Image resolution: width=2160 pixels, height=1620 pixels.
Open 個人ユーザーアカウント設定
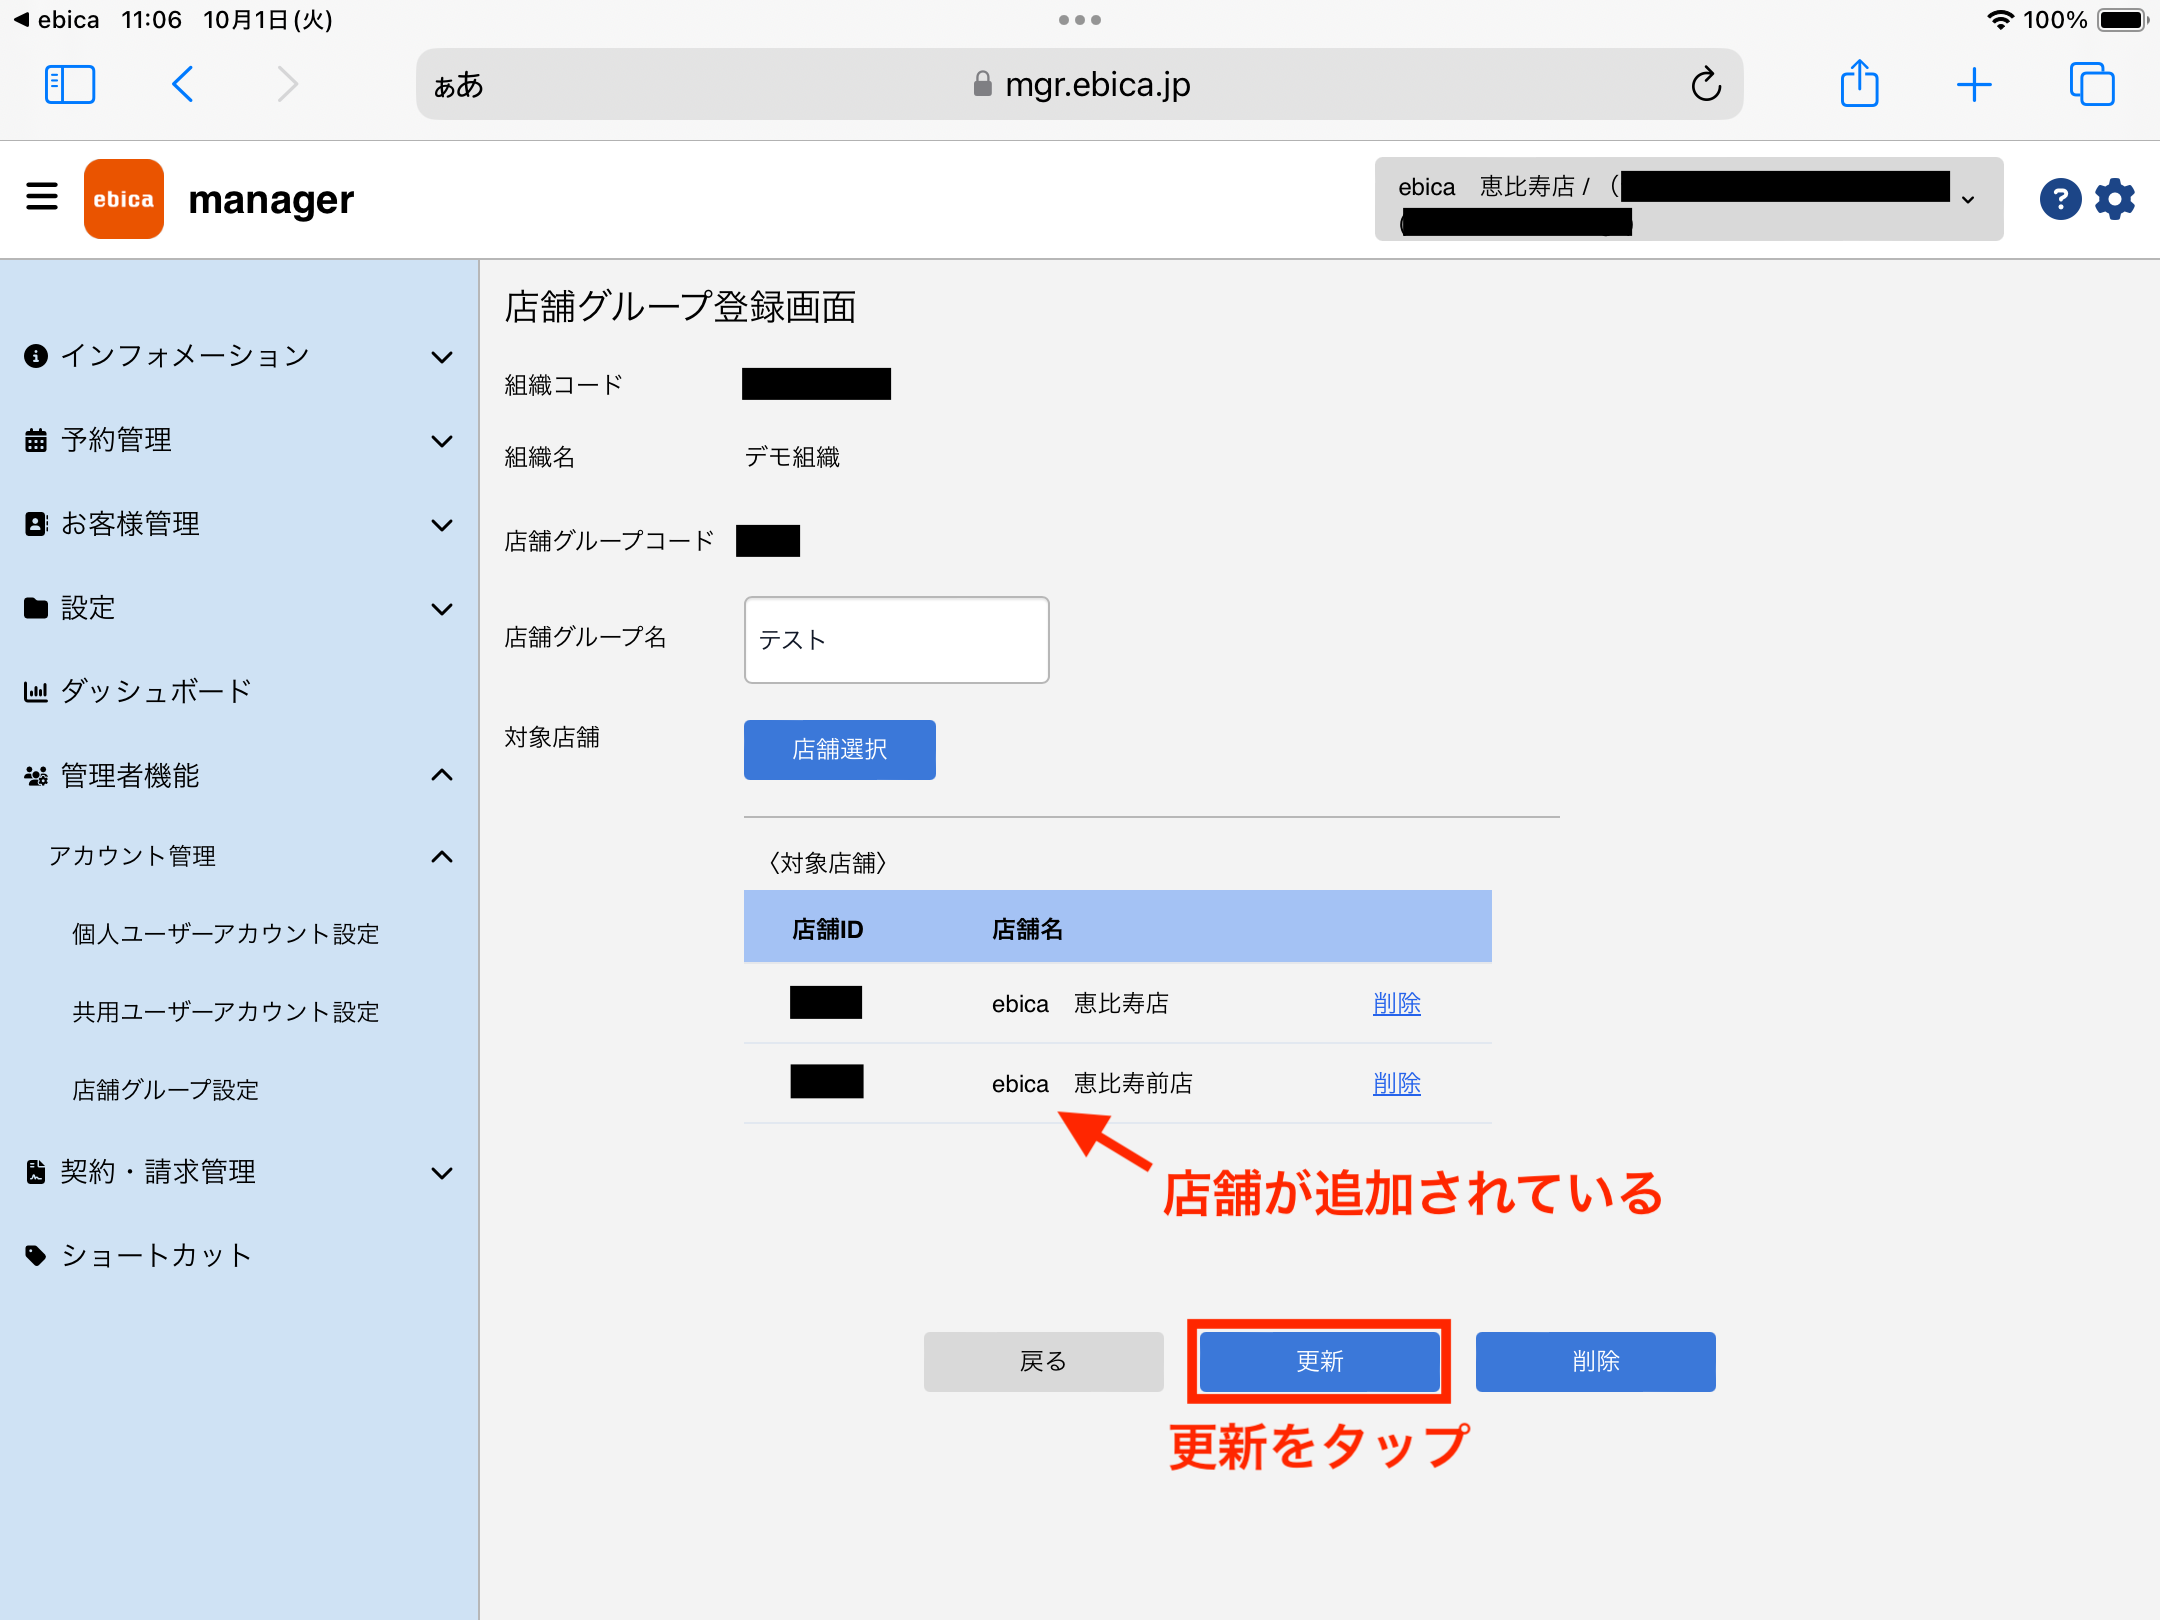[226, 934]
